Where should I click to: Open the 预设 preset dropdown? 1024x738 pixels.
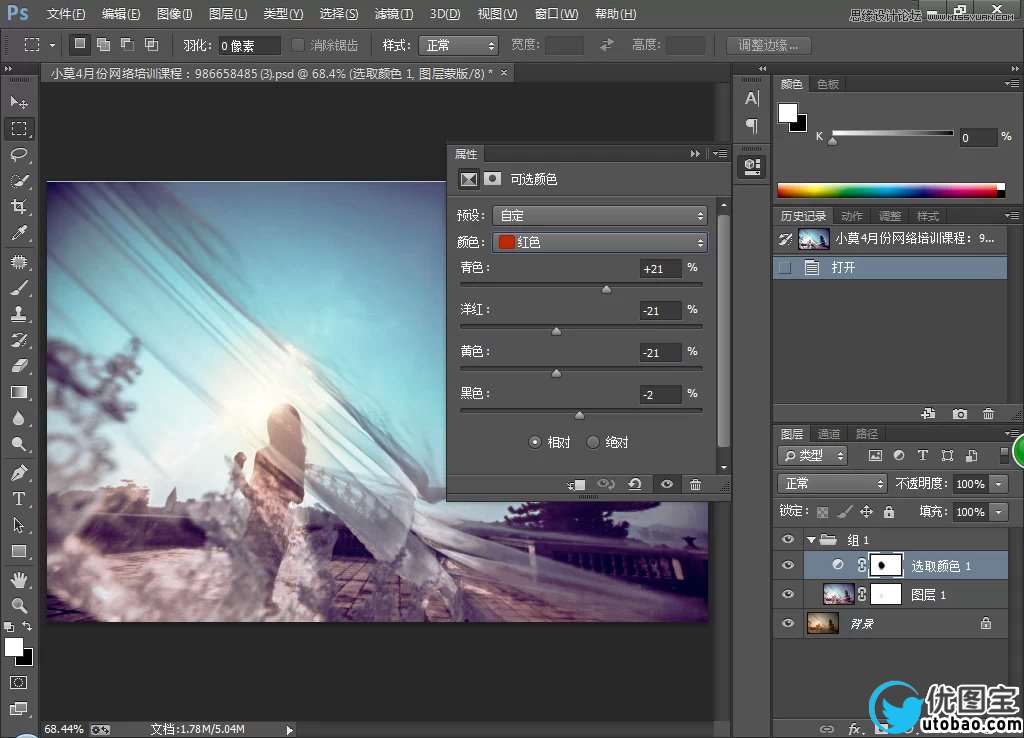coord(600,216)
